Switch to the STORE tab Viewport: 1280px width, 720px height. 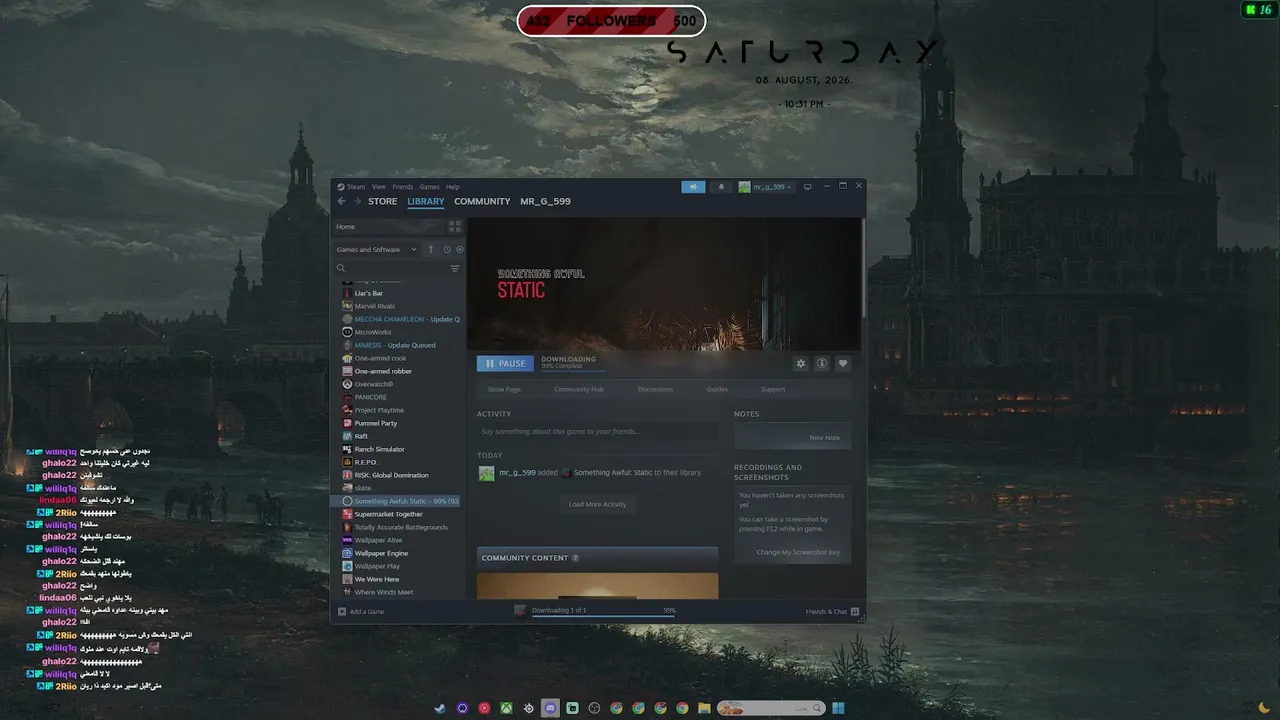tap(382, 201)
